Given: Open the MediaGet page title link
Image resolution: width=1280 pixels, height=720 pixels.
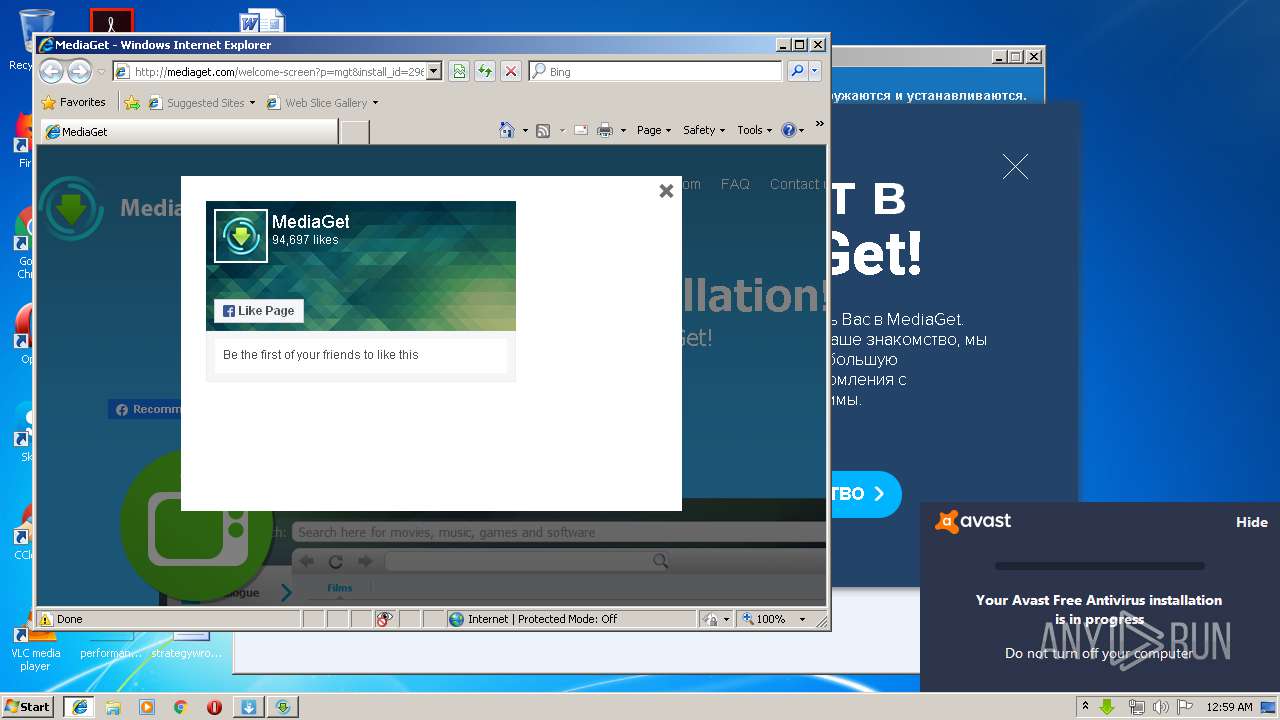Looking at the screenshot, I should coord(311,222).
